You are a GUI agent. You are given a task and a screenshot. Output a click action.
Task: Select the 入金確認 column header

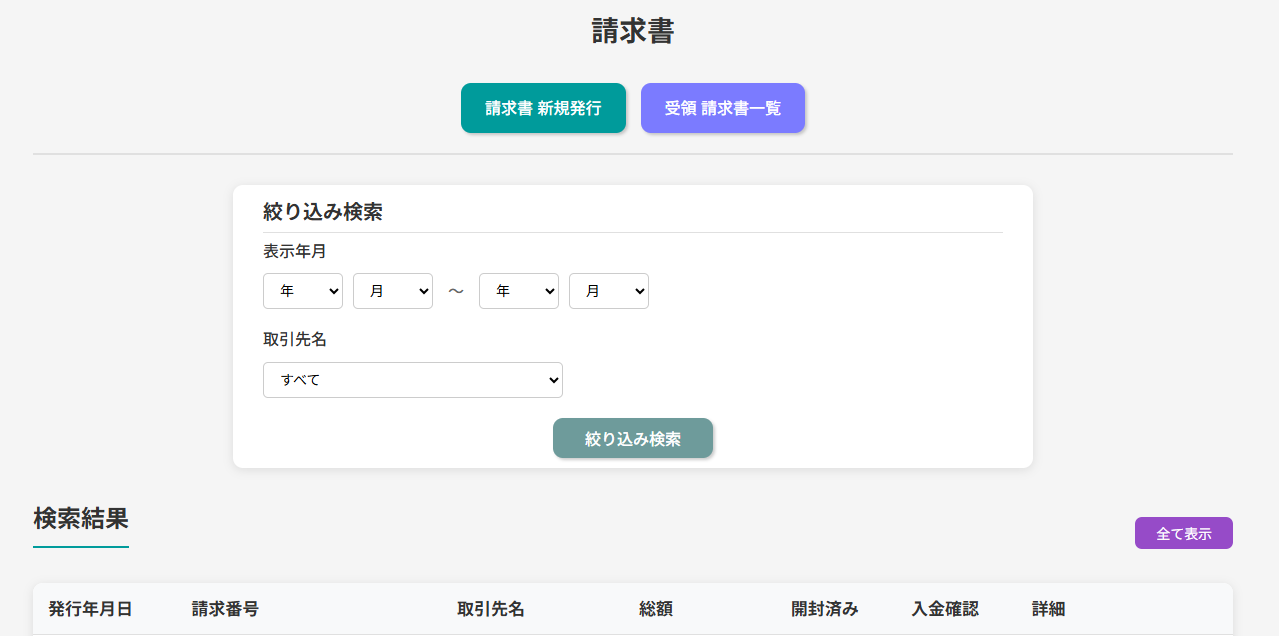(x=945, y=609)
